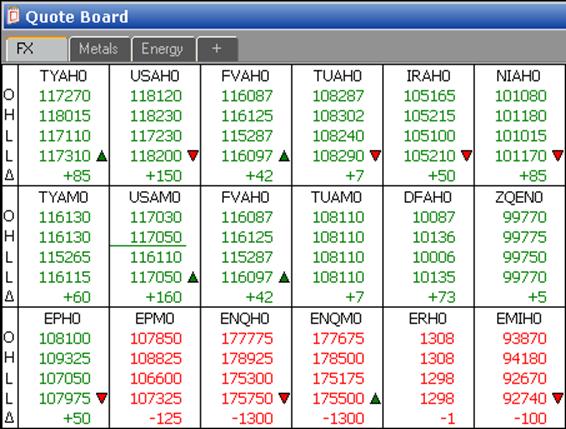Click green up arrow beside TYAH0 last price
The image size is (566, 429).
(x=102, y=156)
